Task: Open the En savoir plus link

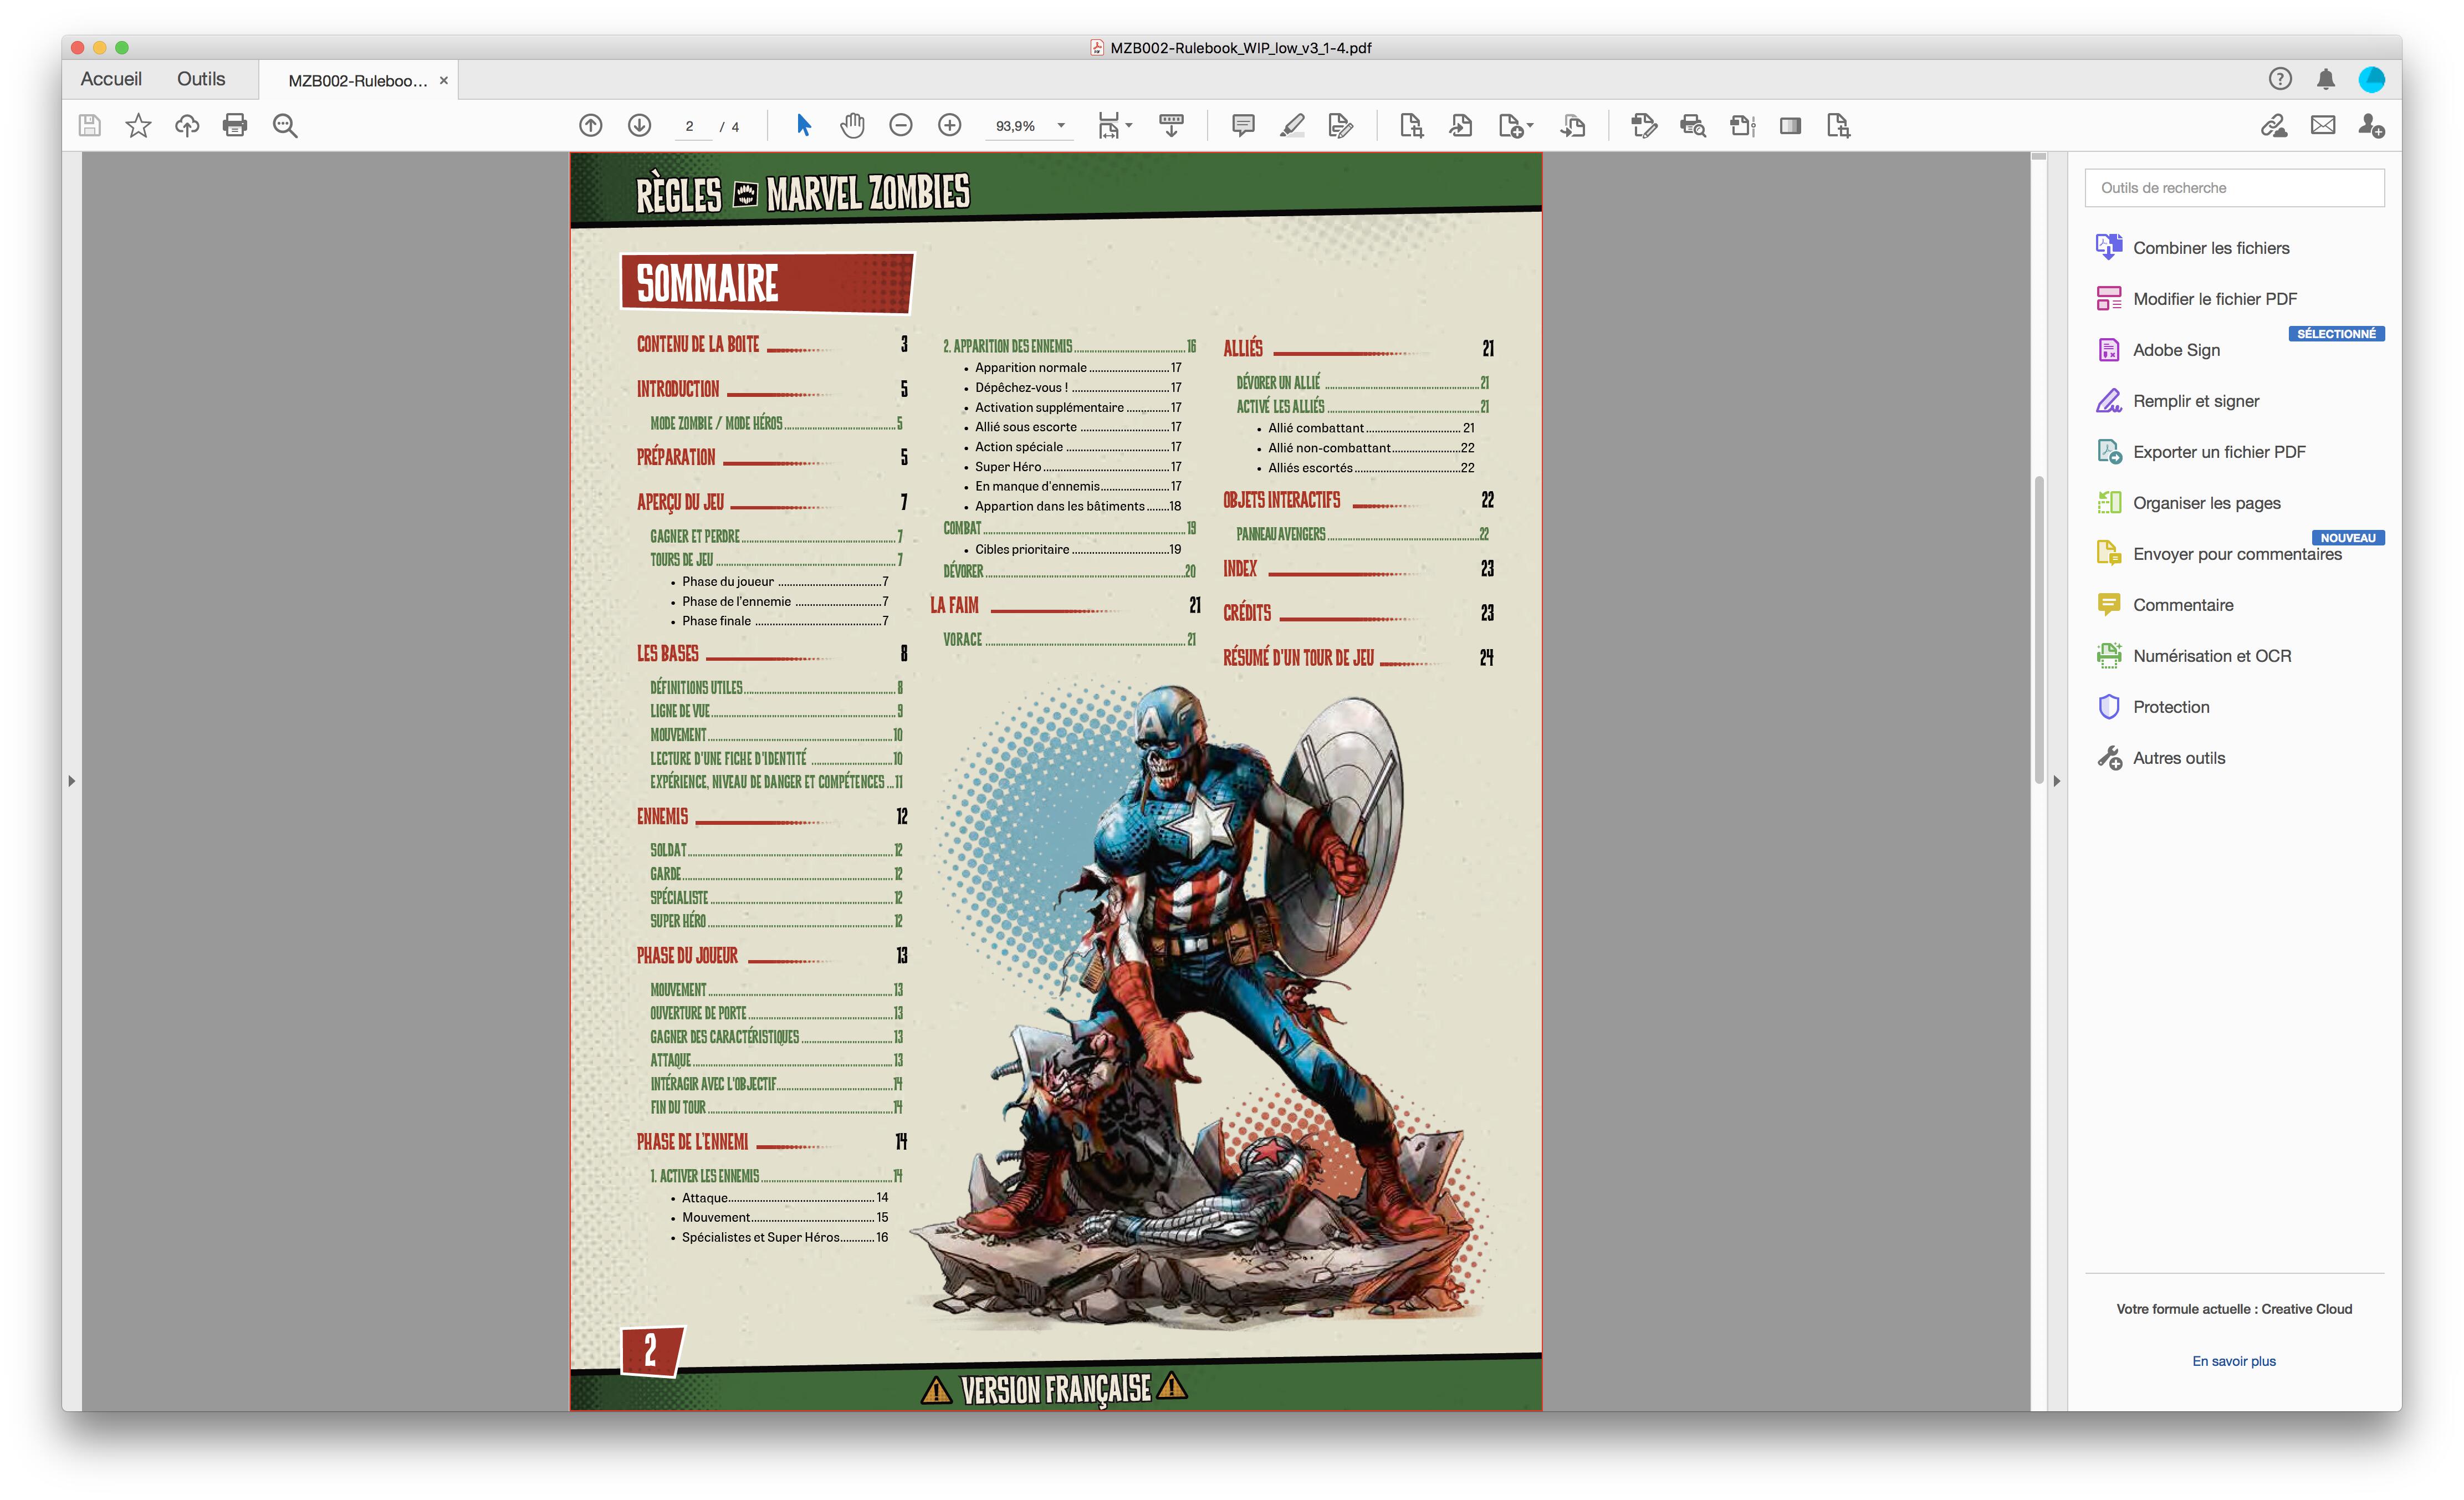Action: 2233,1361
